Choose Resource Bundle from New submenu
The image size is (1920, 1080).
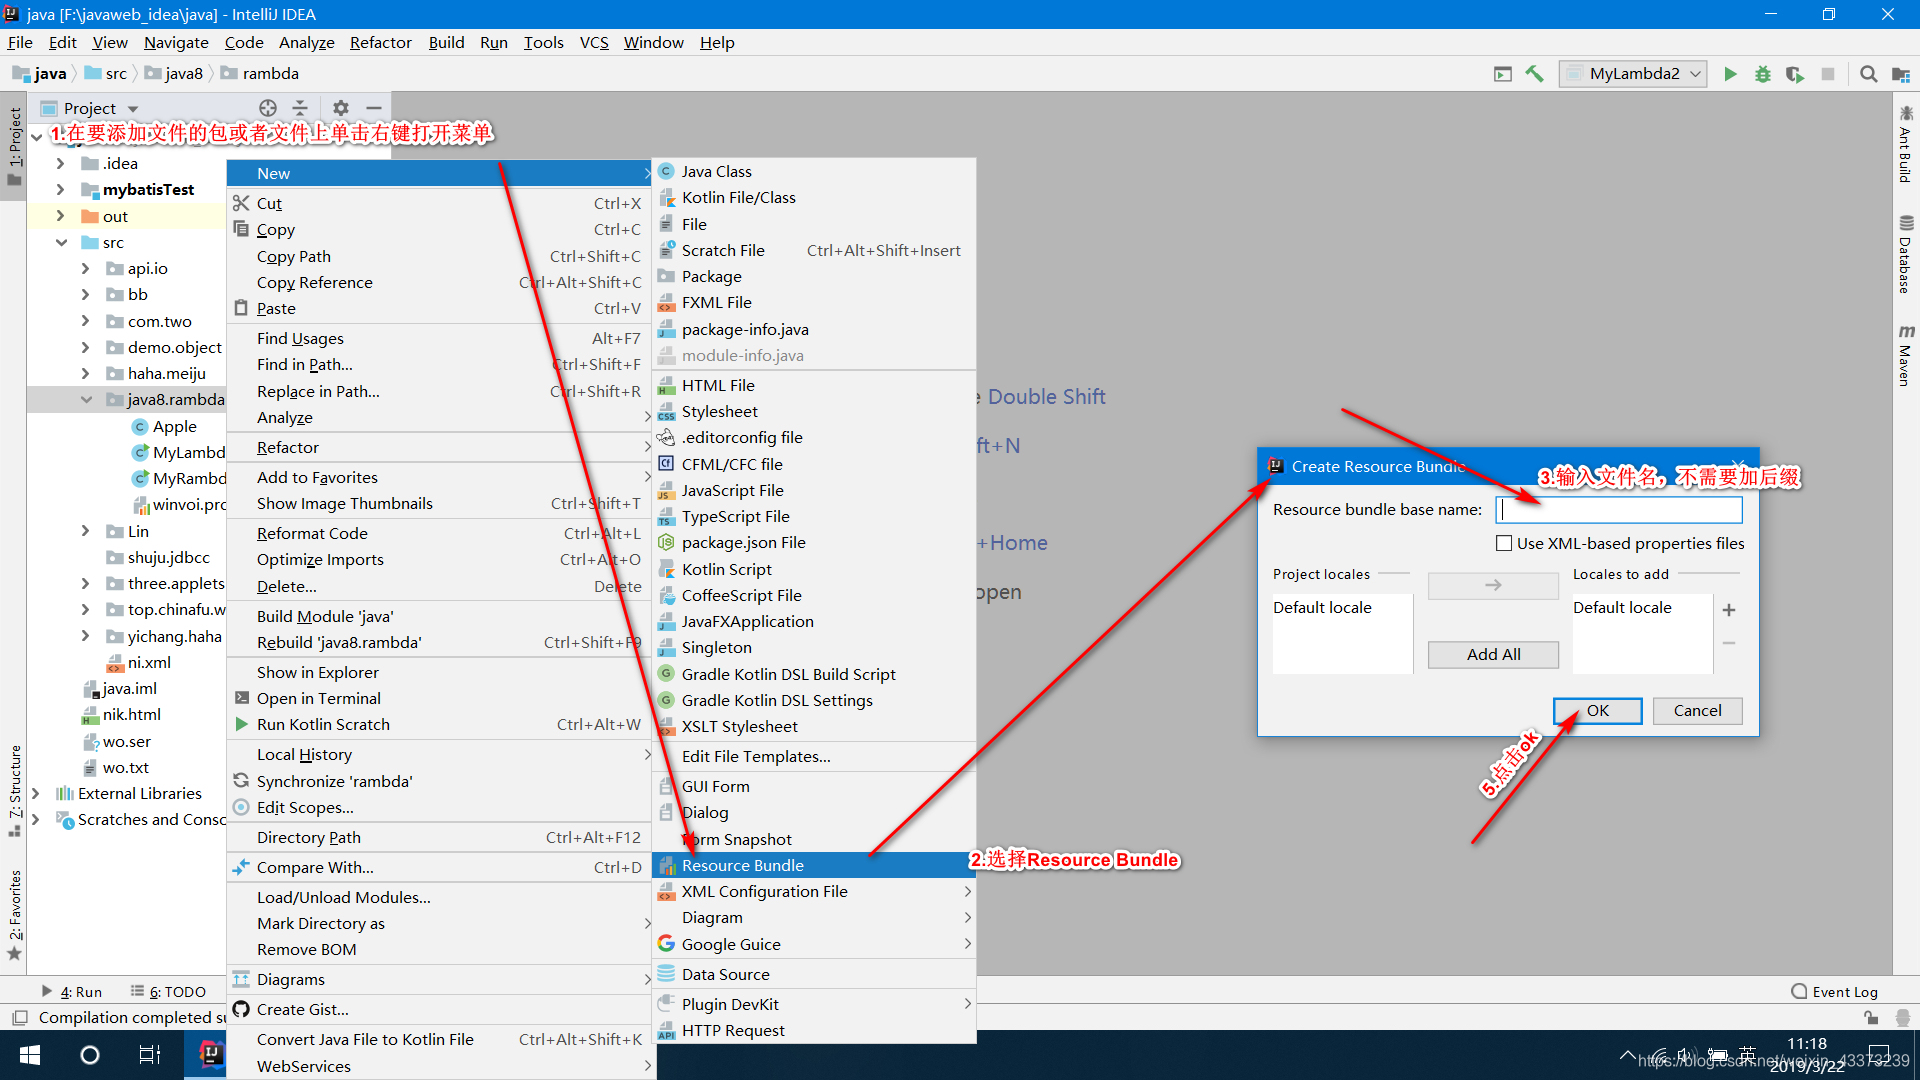click(814, 865)
